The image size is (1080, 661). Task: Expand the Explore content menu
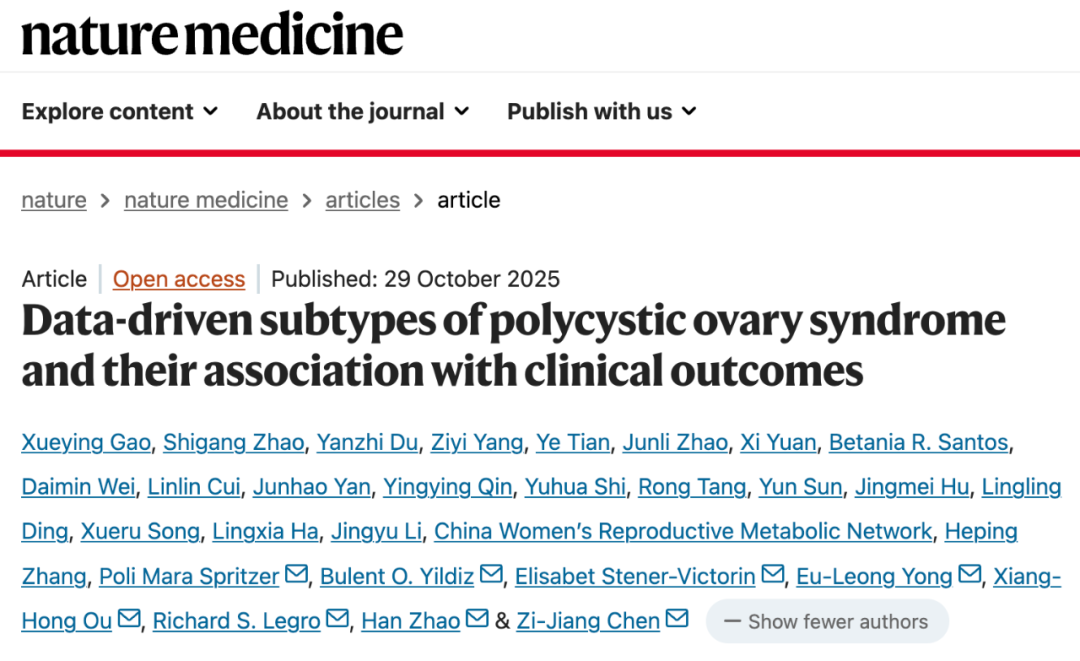(120, 111)
